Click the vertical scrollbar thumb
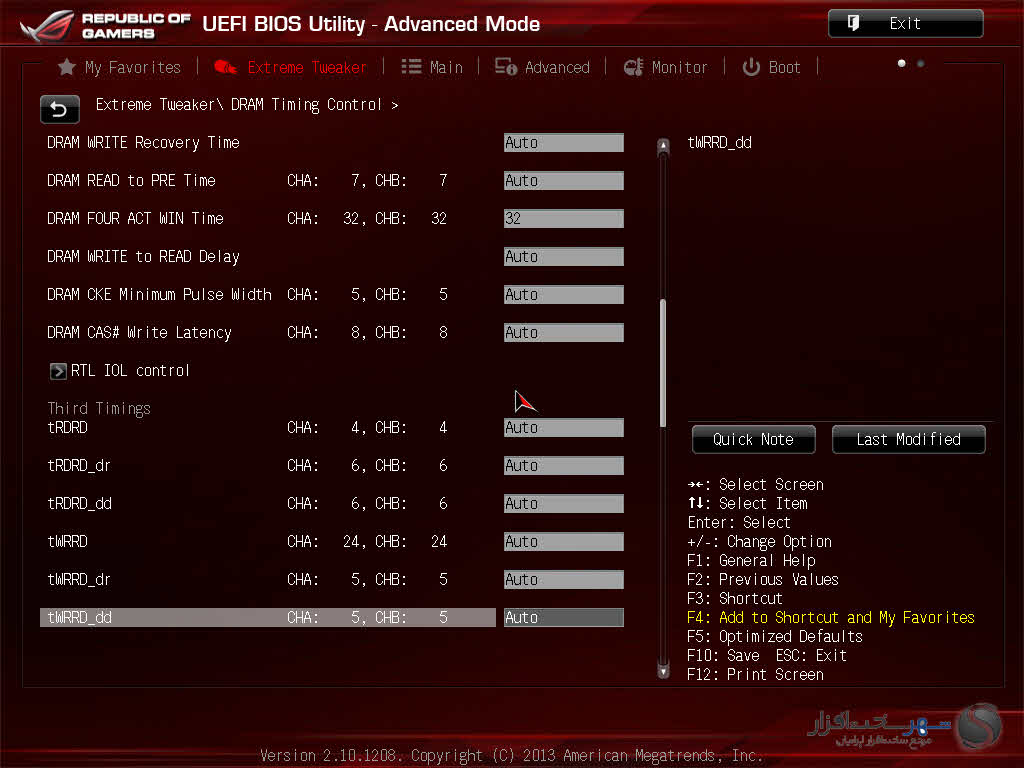 (x=662, y=362)
